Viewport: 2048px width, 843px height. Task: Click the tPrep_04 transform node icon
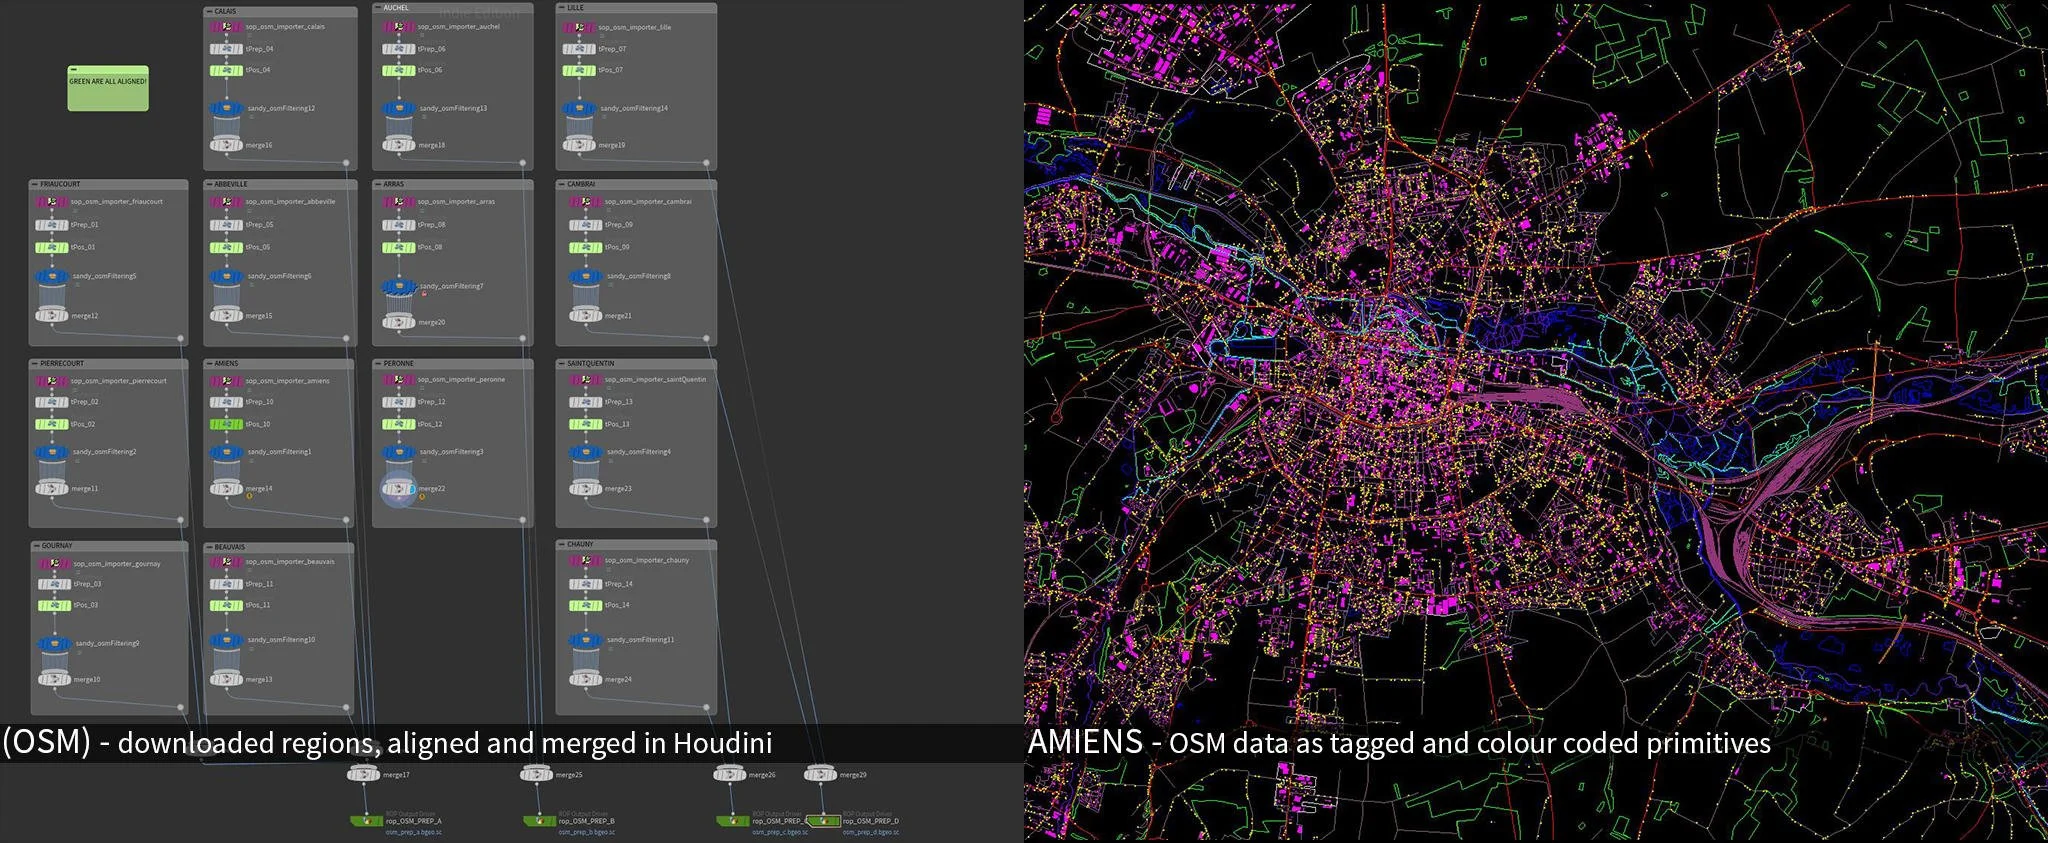(x=227, y=49)
